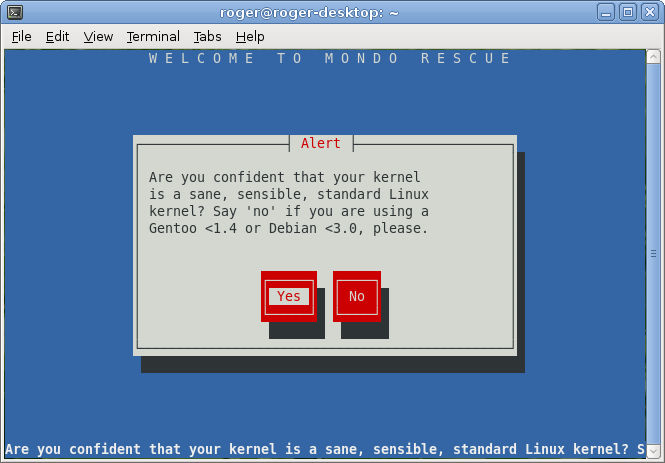Viewport: 665px width, 463px height.
Task: Click the scrollbar up arrow
Action: 653,57
